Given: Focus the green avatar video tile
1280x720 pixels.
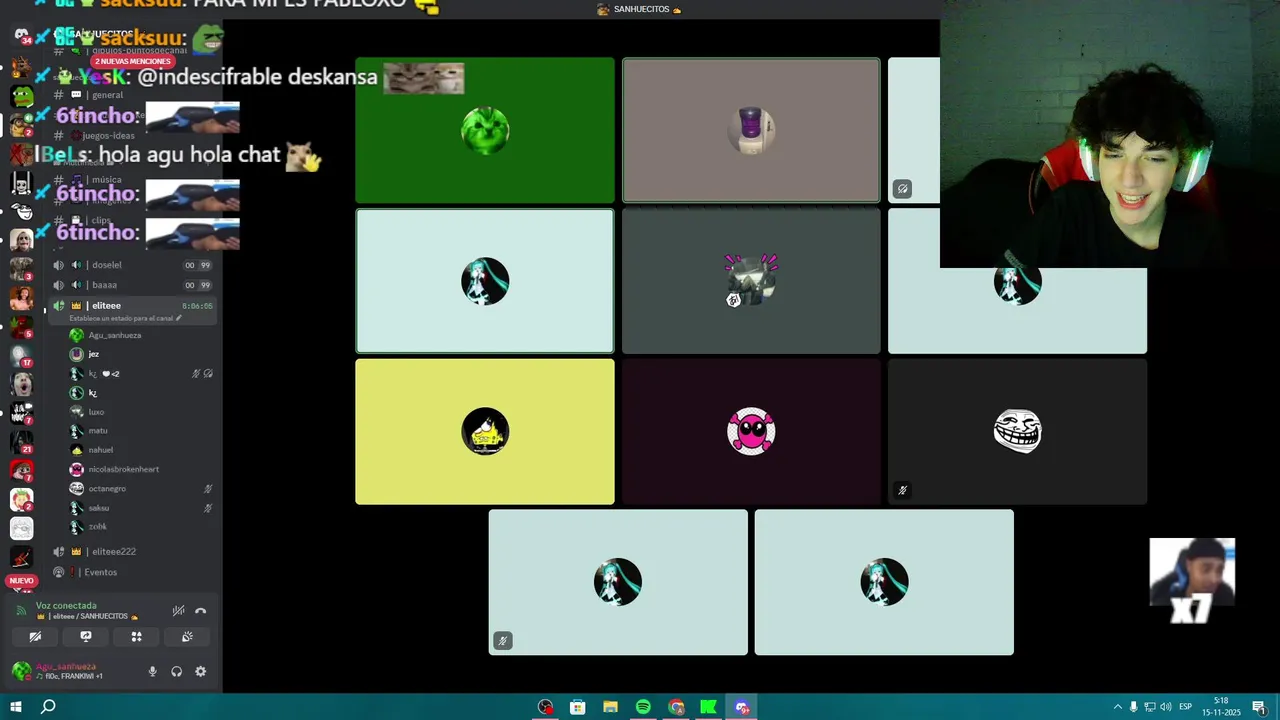Looking at the screenshot, I should click(485, 130).
